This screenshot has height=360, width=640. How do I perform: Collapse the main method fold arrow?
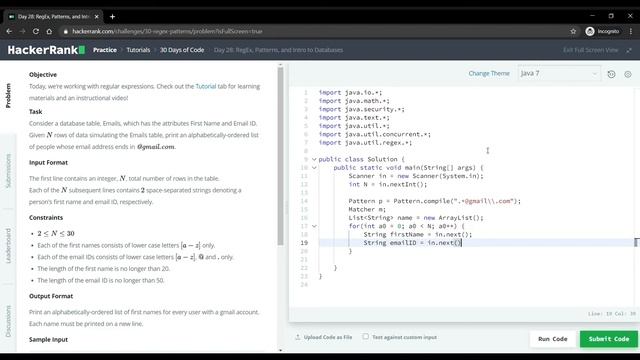click(x=314, y=168)
